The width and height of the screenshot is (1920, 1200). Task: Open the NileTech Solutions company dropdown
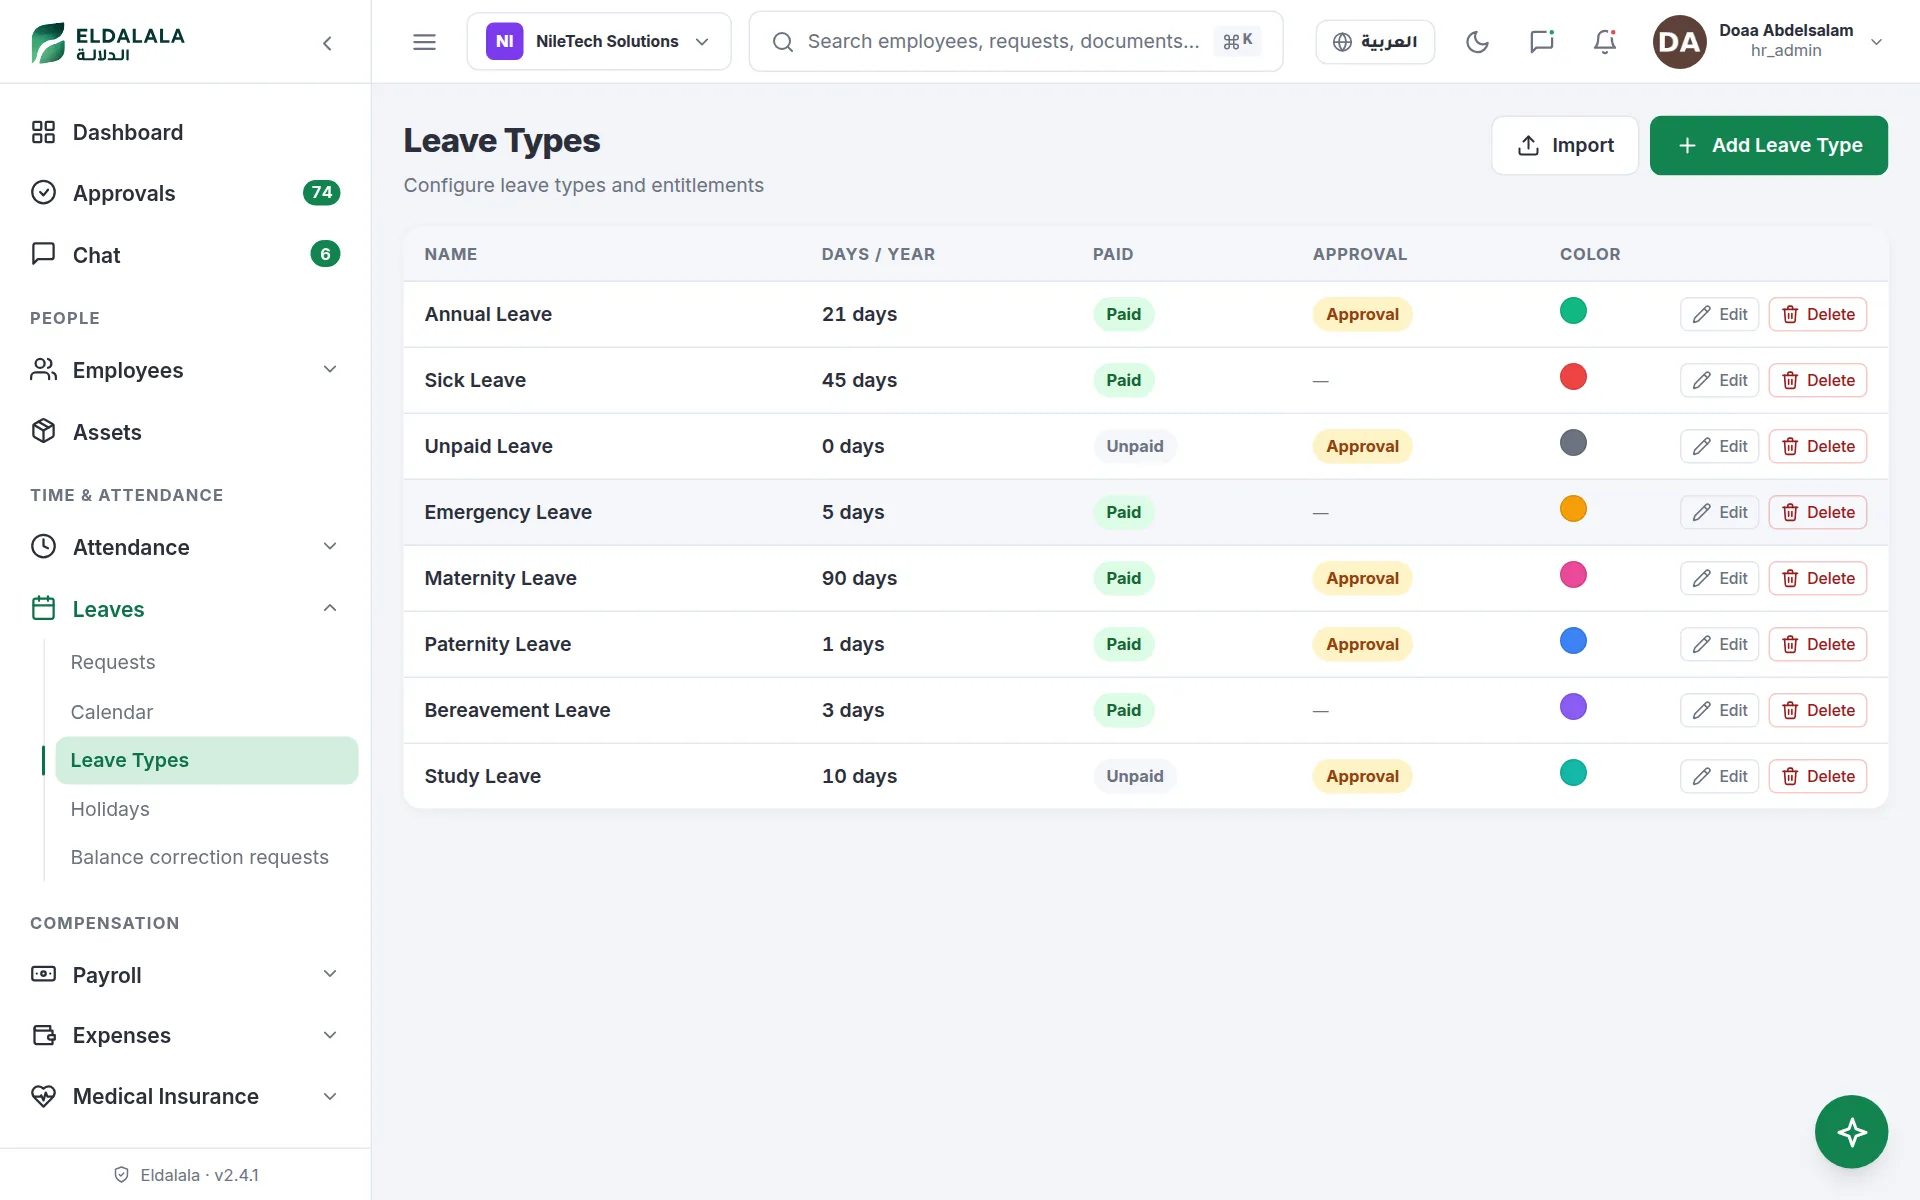(x=598, y=42)
